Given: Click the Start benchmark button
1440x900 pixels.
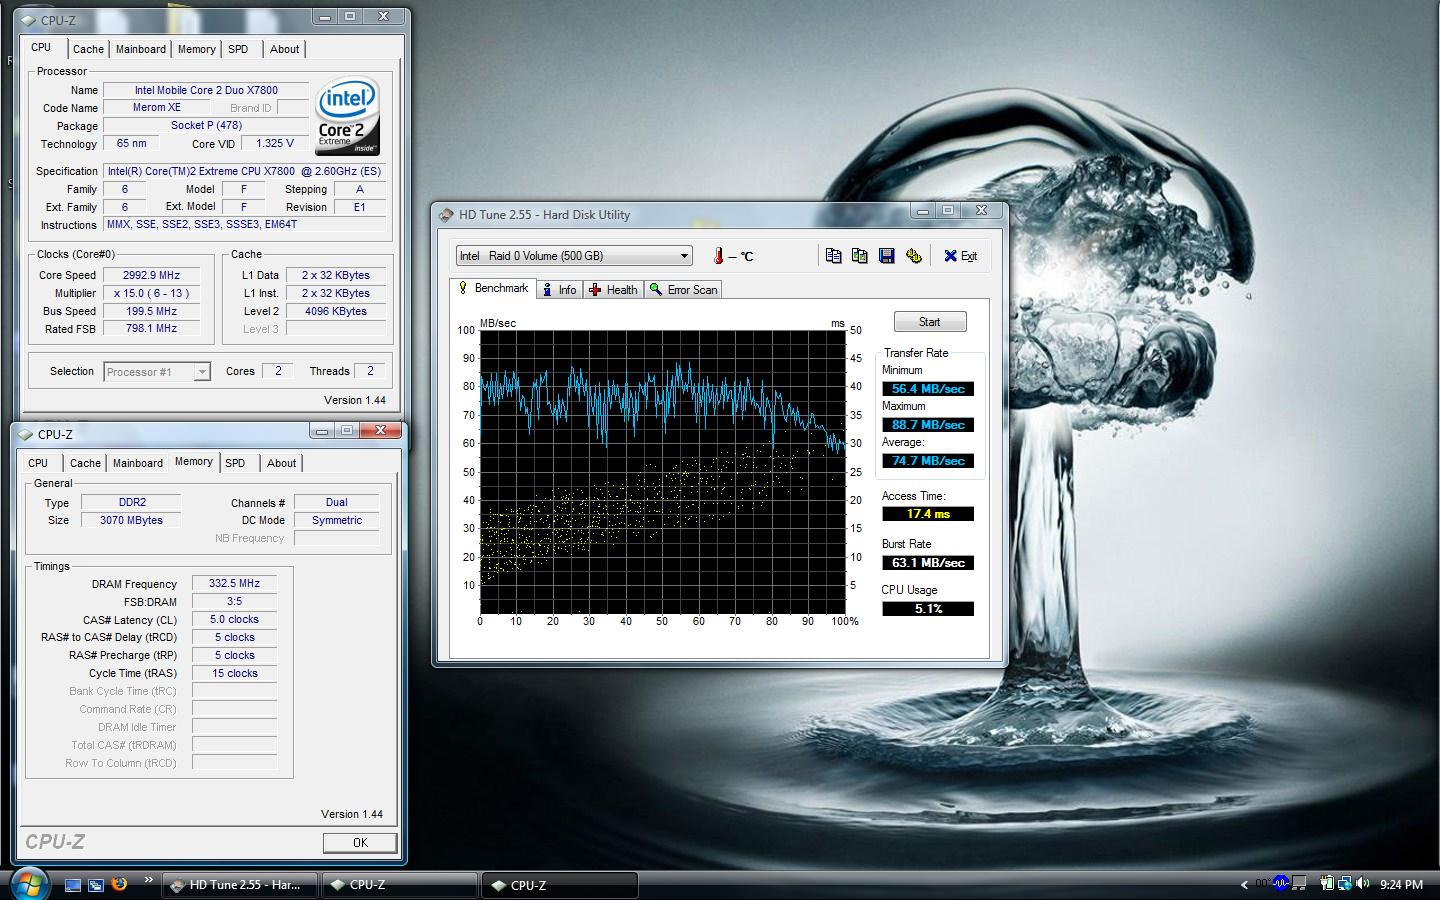Looking at the screenshot, I should coord(930,322).
